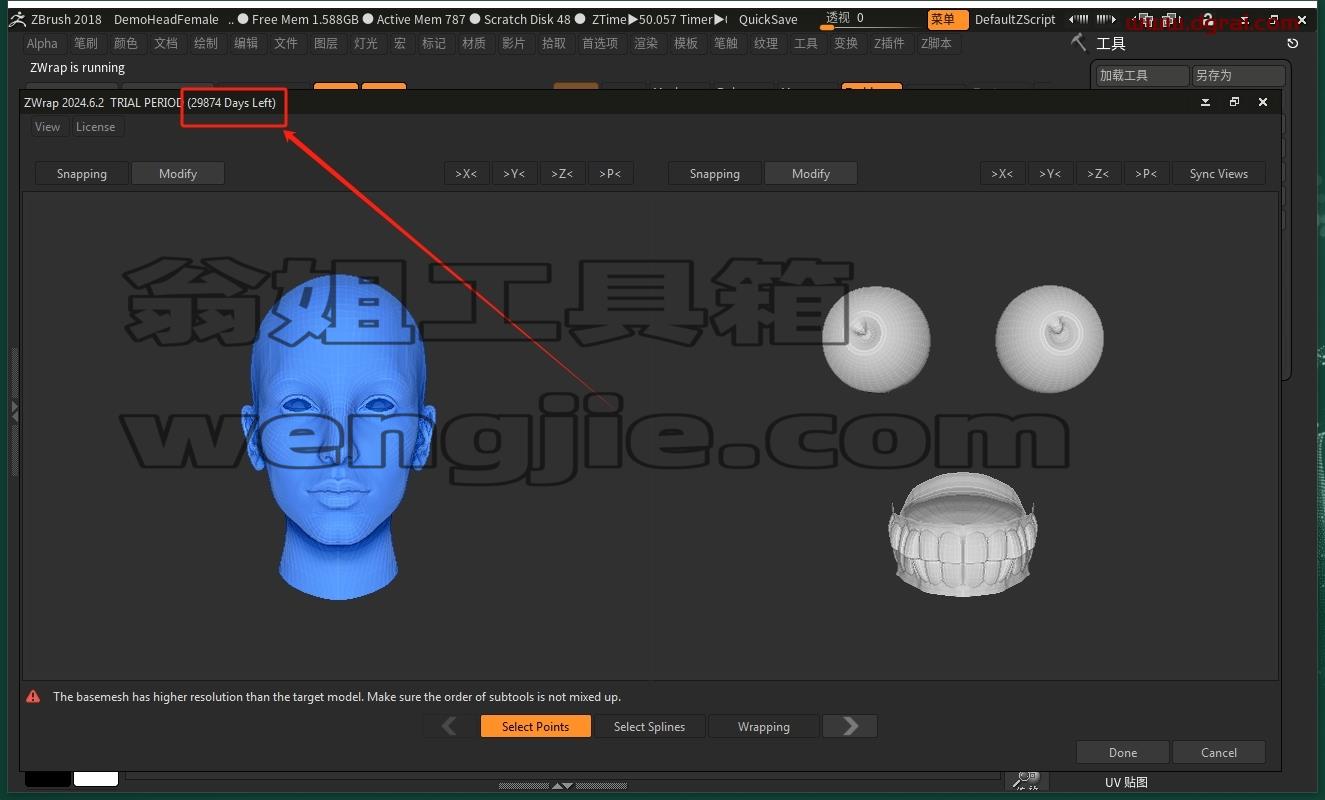
Task: Open the 文档 document menu
Action: (x=166, y=43)
